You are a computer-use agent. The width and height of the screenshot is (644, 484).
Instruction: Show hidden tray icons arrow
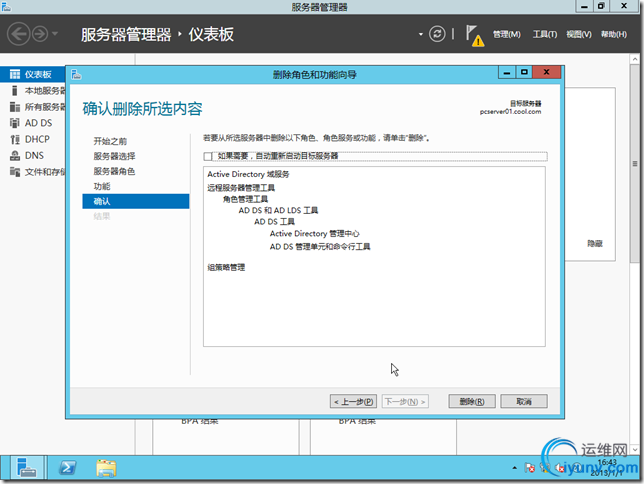(514, 468)
